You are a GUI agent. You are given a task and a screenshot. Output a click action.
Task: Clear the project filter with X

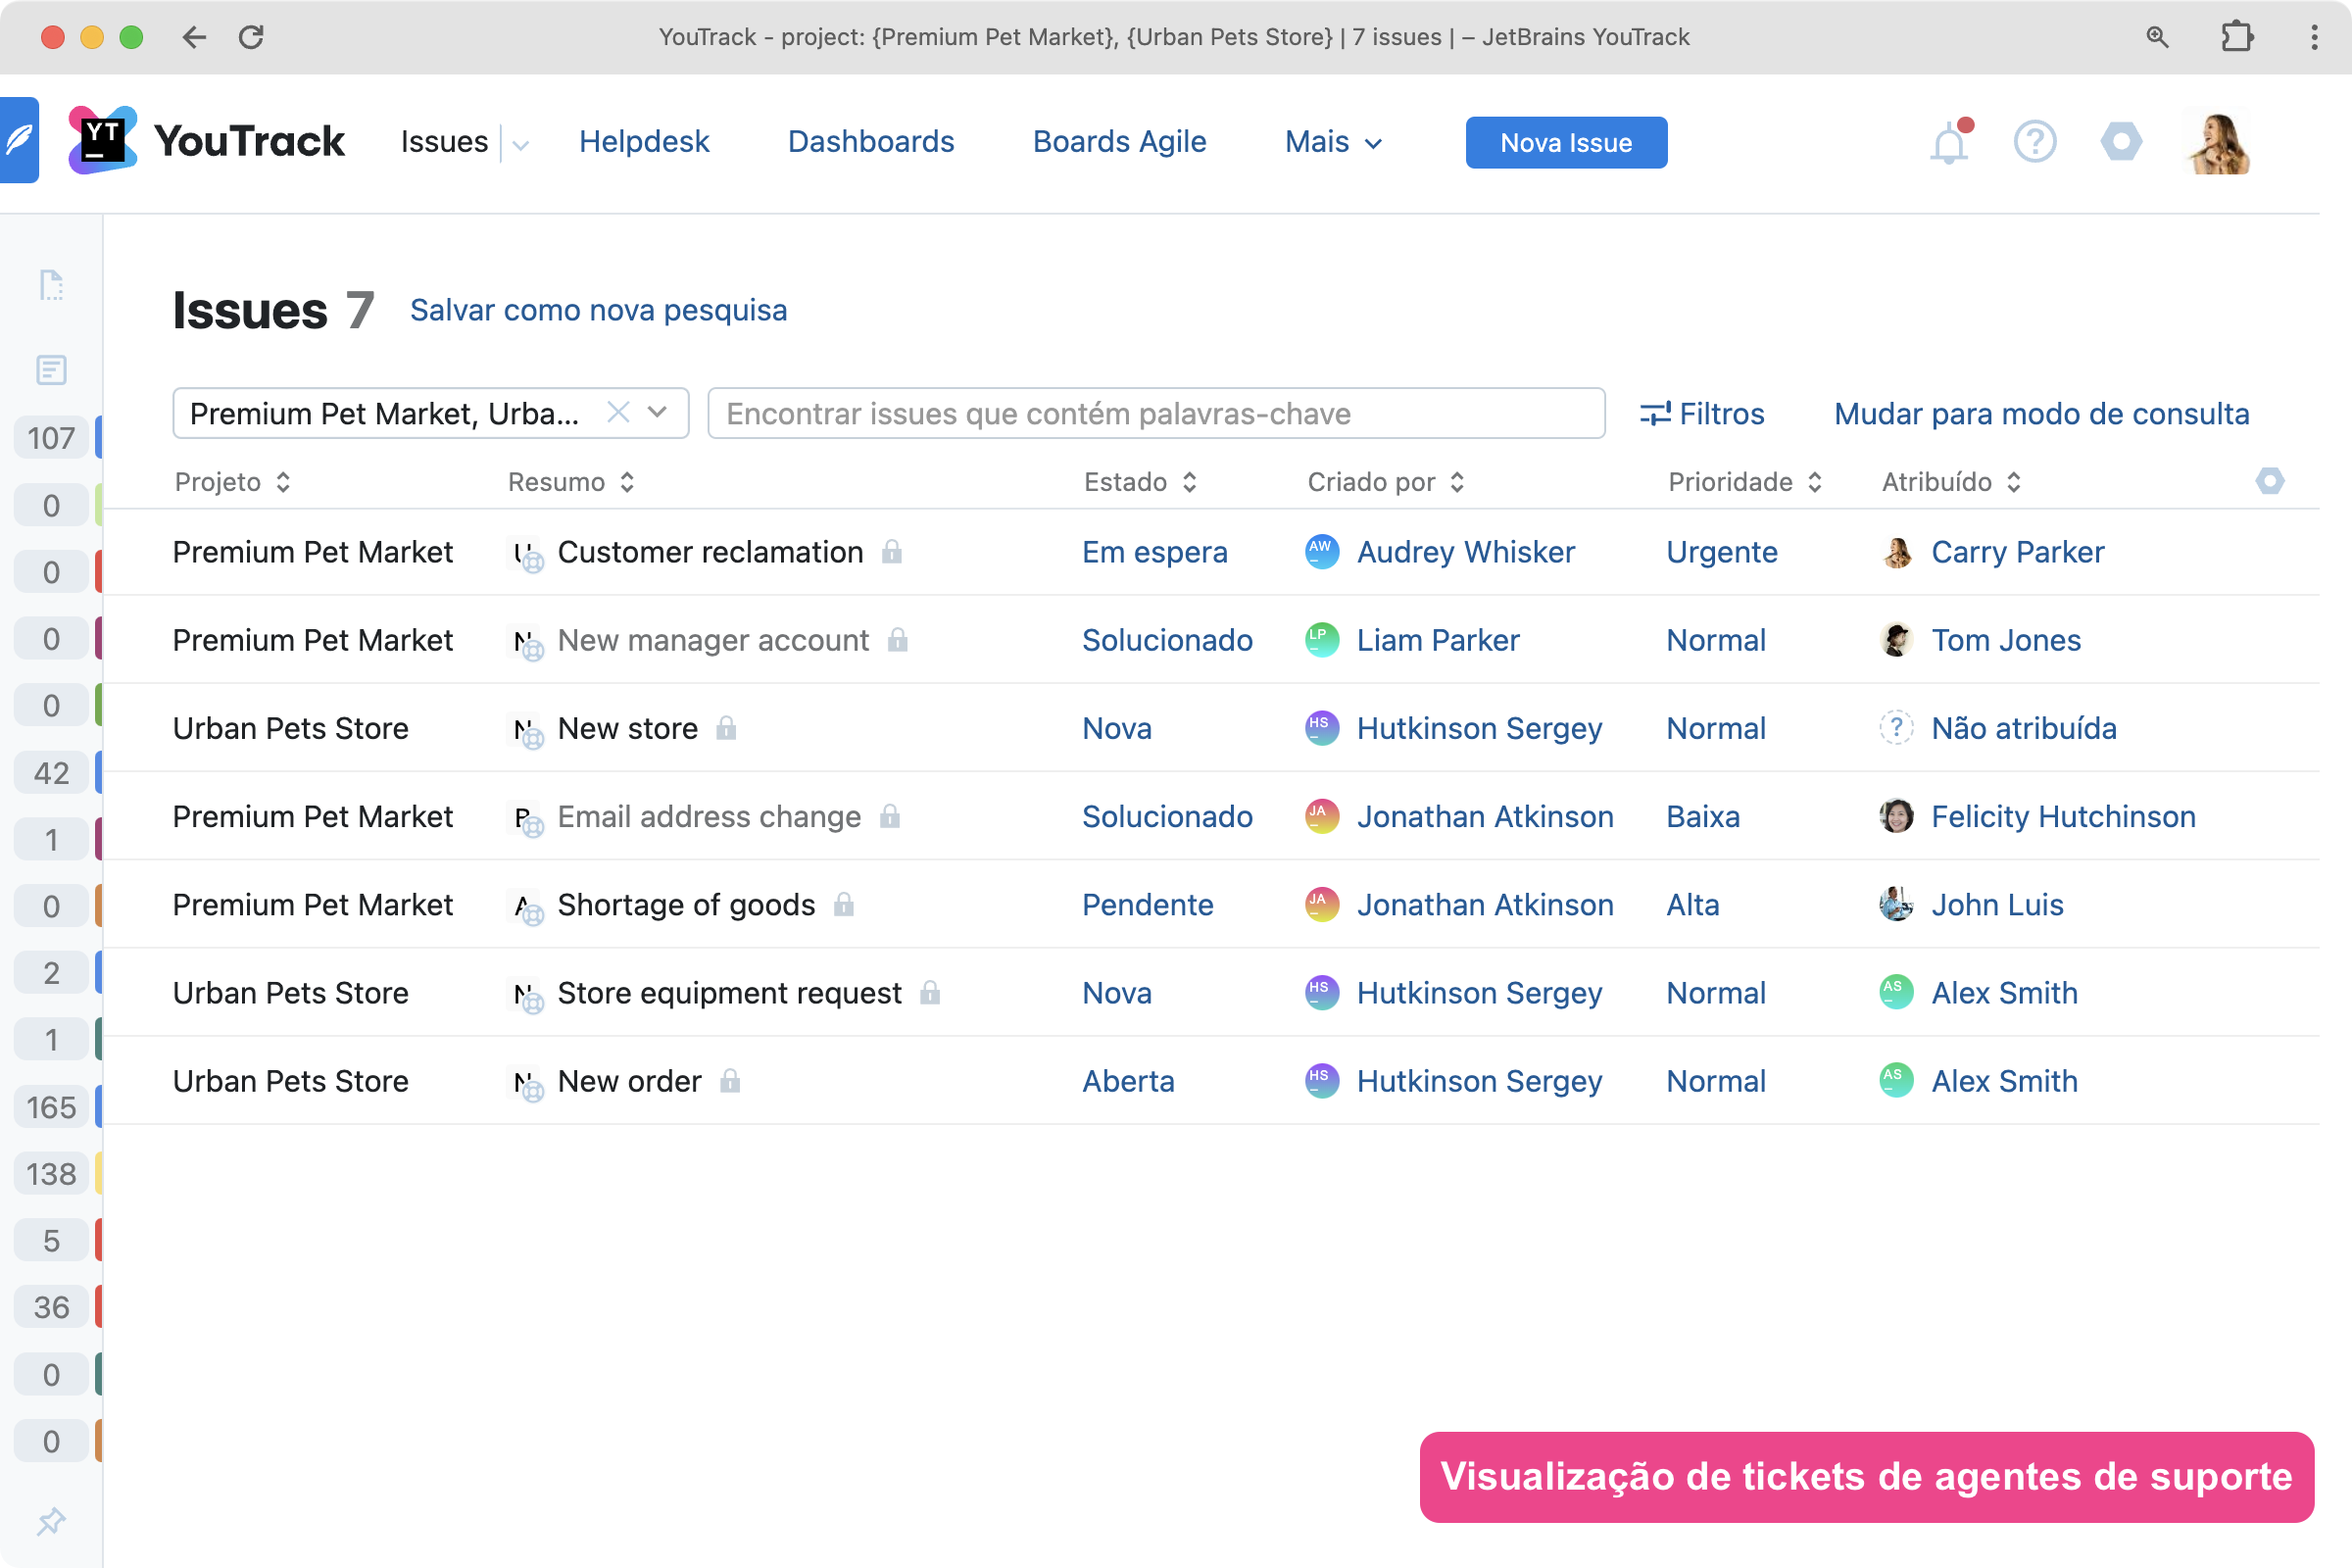pyautogui.click(x=618, y=413)
